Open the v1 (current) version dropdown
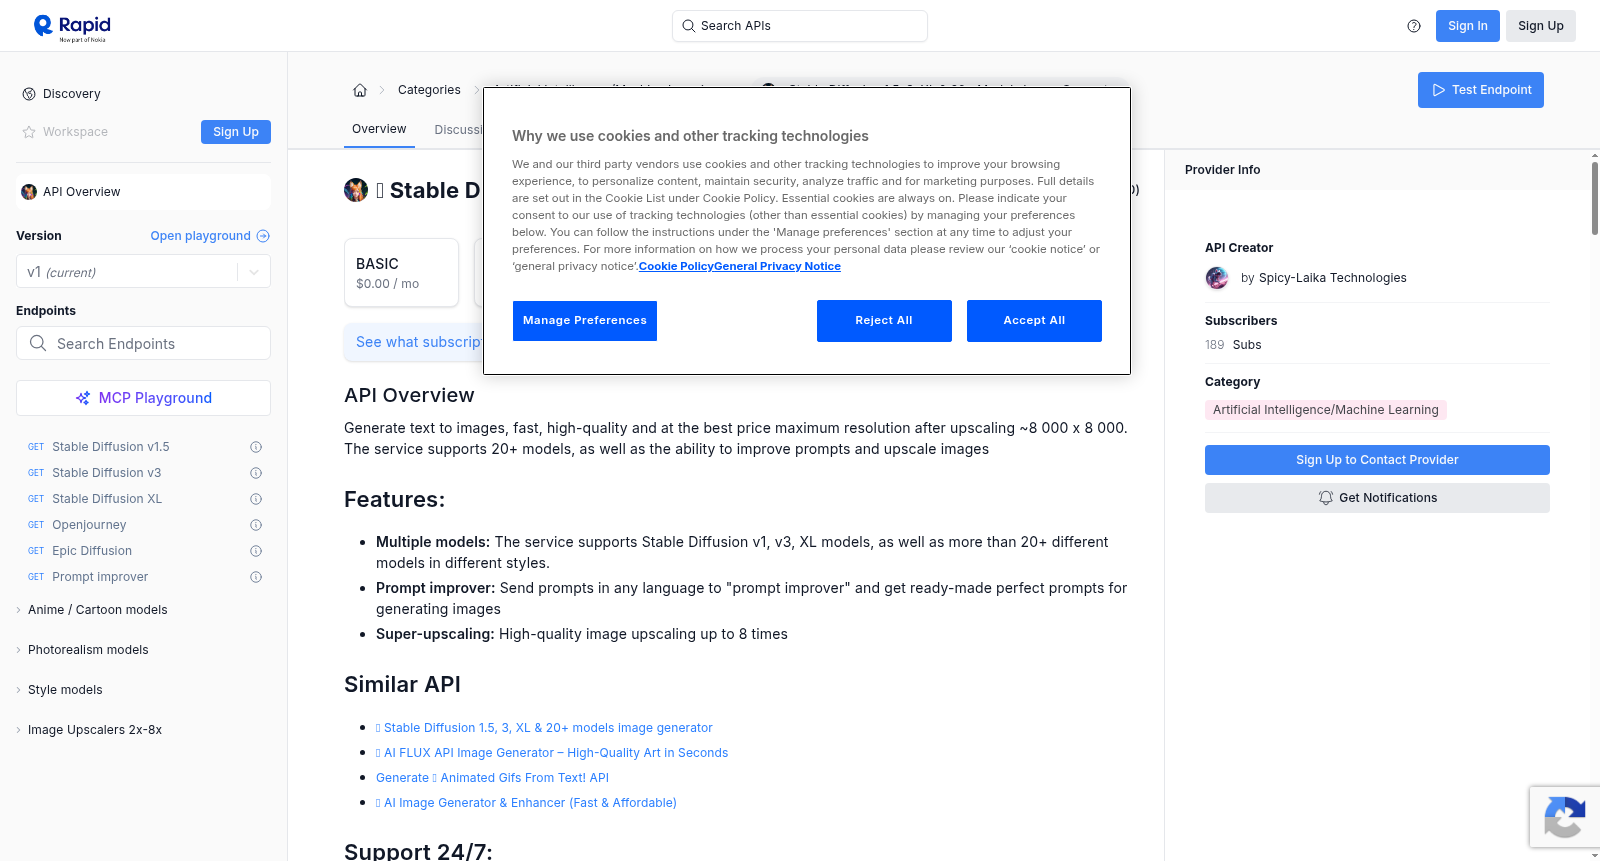Screen dimensions: 1600x861 143,272
